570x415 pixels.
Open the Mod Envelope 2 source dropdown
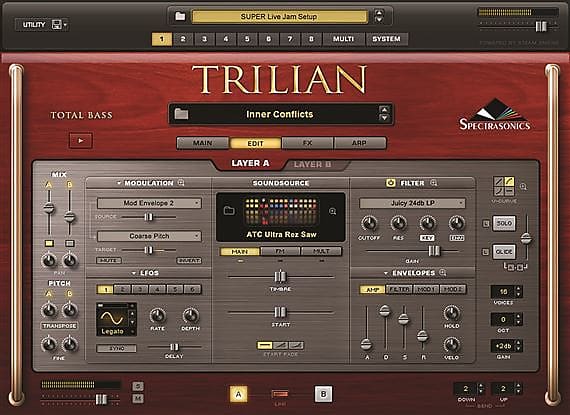pos(149,203)
